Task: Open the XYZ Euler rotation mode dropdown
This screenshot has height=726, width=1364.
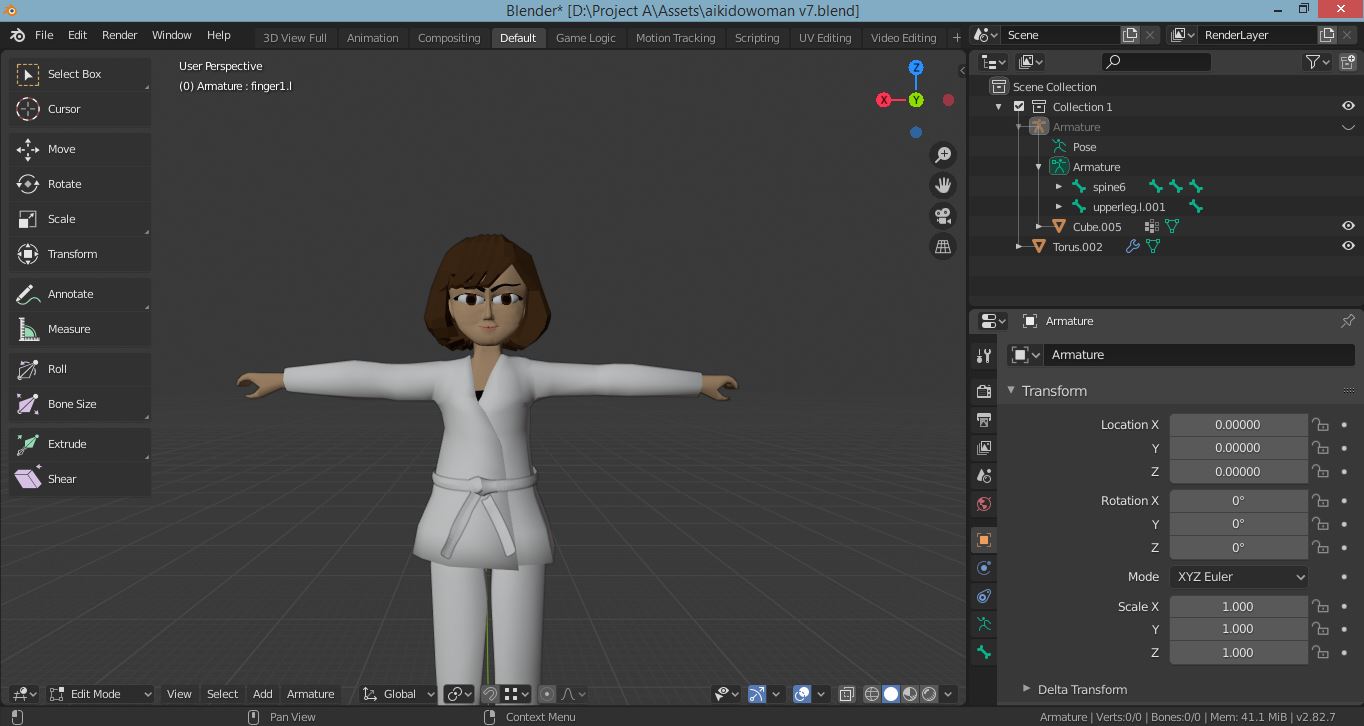Action: click(x=1239, y=577)
